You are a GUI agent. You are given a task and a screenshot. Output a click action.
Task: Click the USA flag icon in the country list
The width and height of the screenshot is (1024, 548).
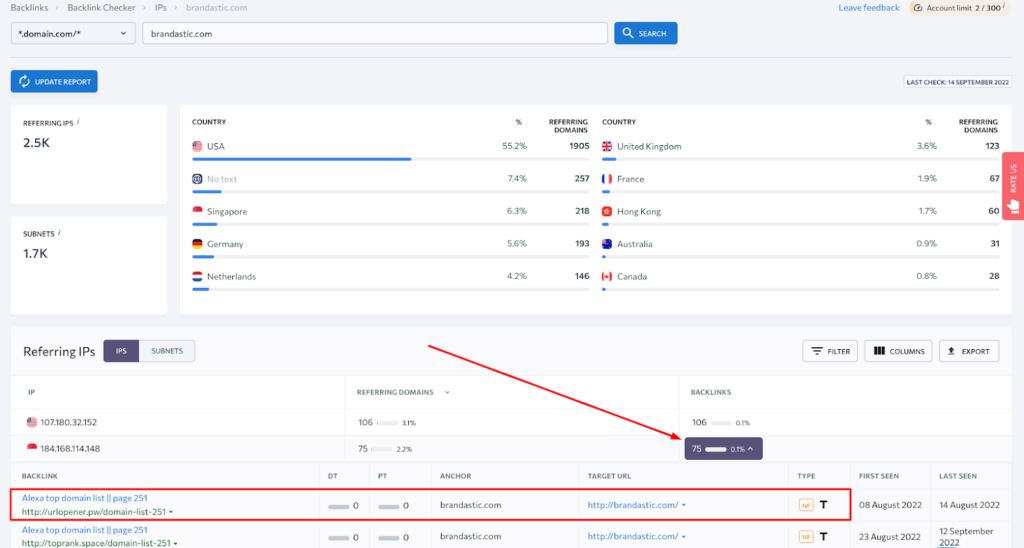pos(197,146)
